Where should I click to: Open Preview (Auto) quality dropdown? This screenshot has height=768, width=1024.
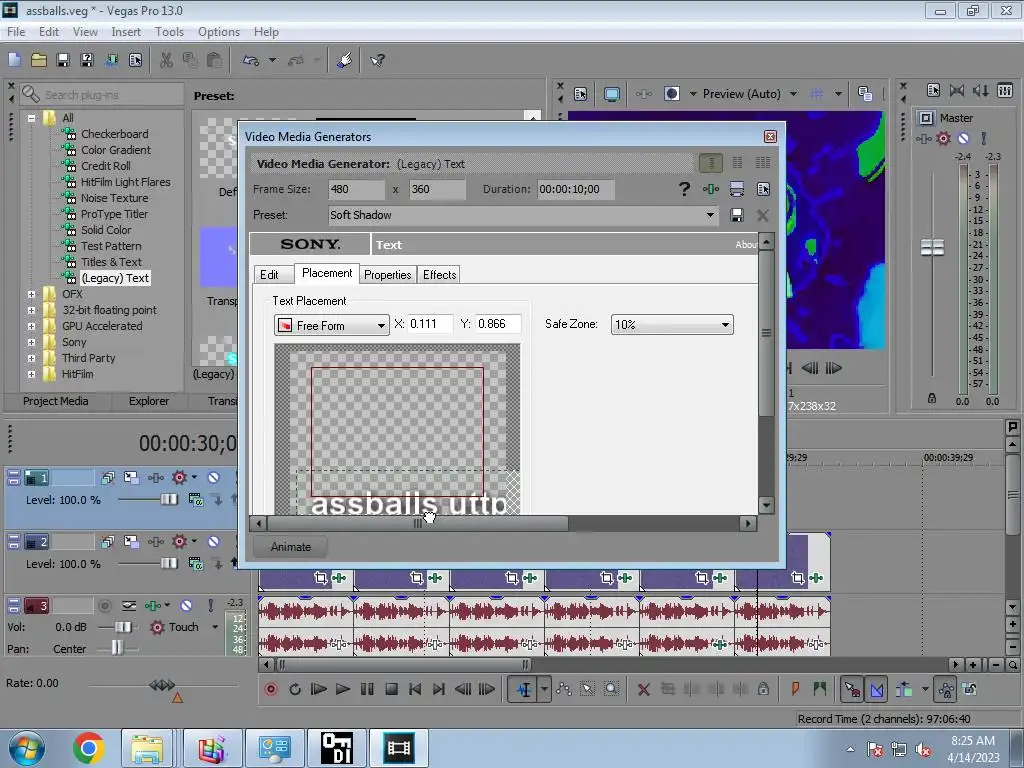[x=793, y=94]
